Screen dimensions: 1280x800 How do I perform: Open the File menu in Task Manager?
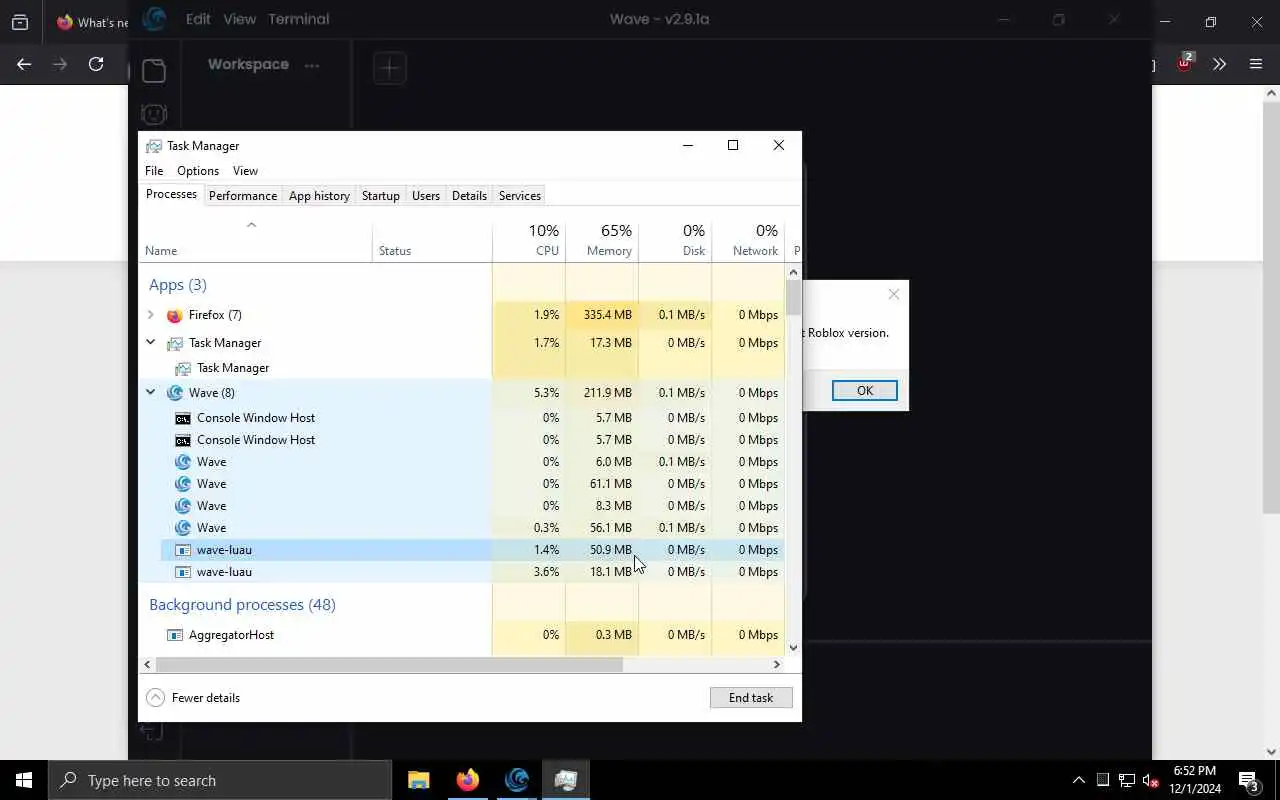coord(154,171)
